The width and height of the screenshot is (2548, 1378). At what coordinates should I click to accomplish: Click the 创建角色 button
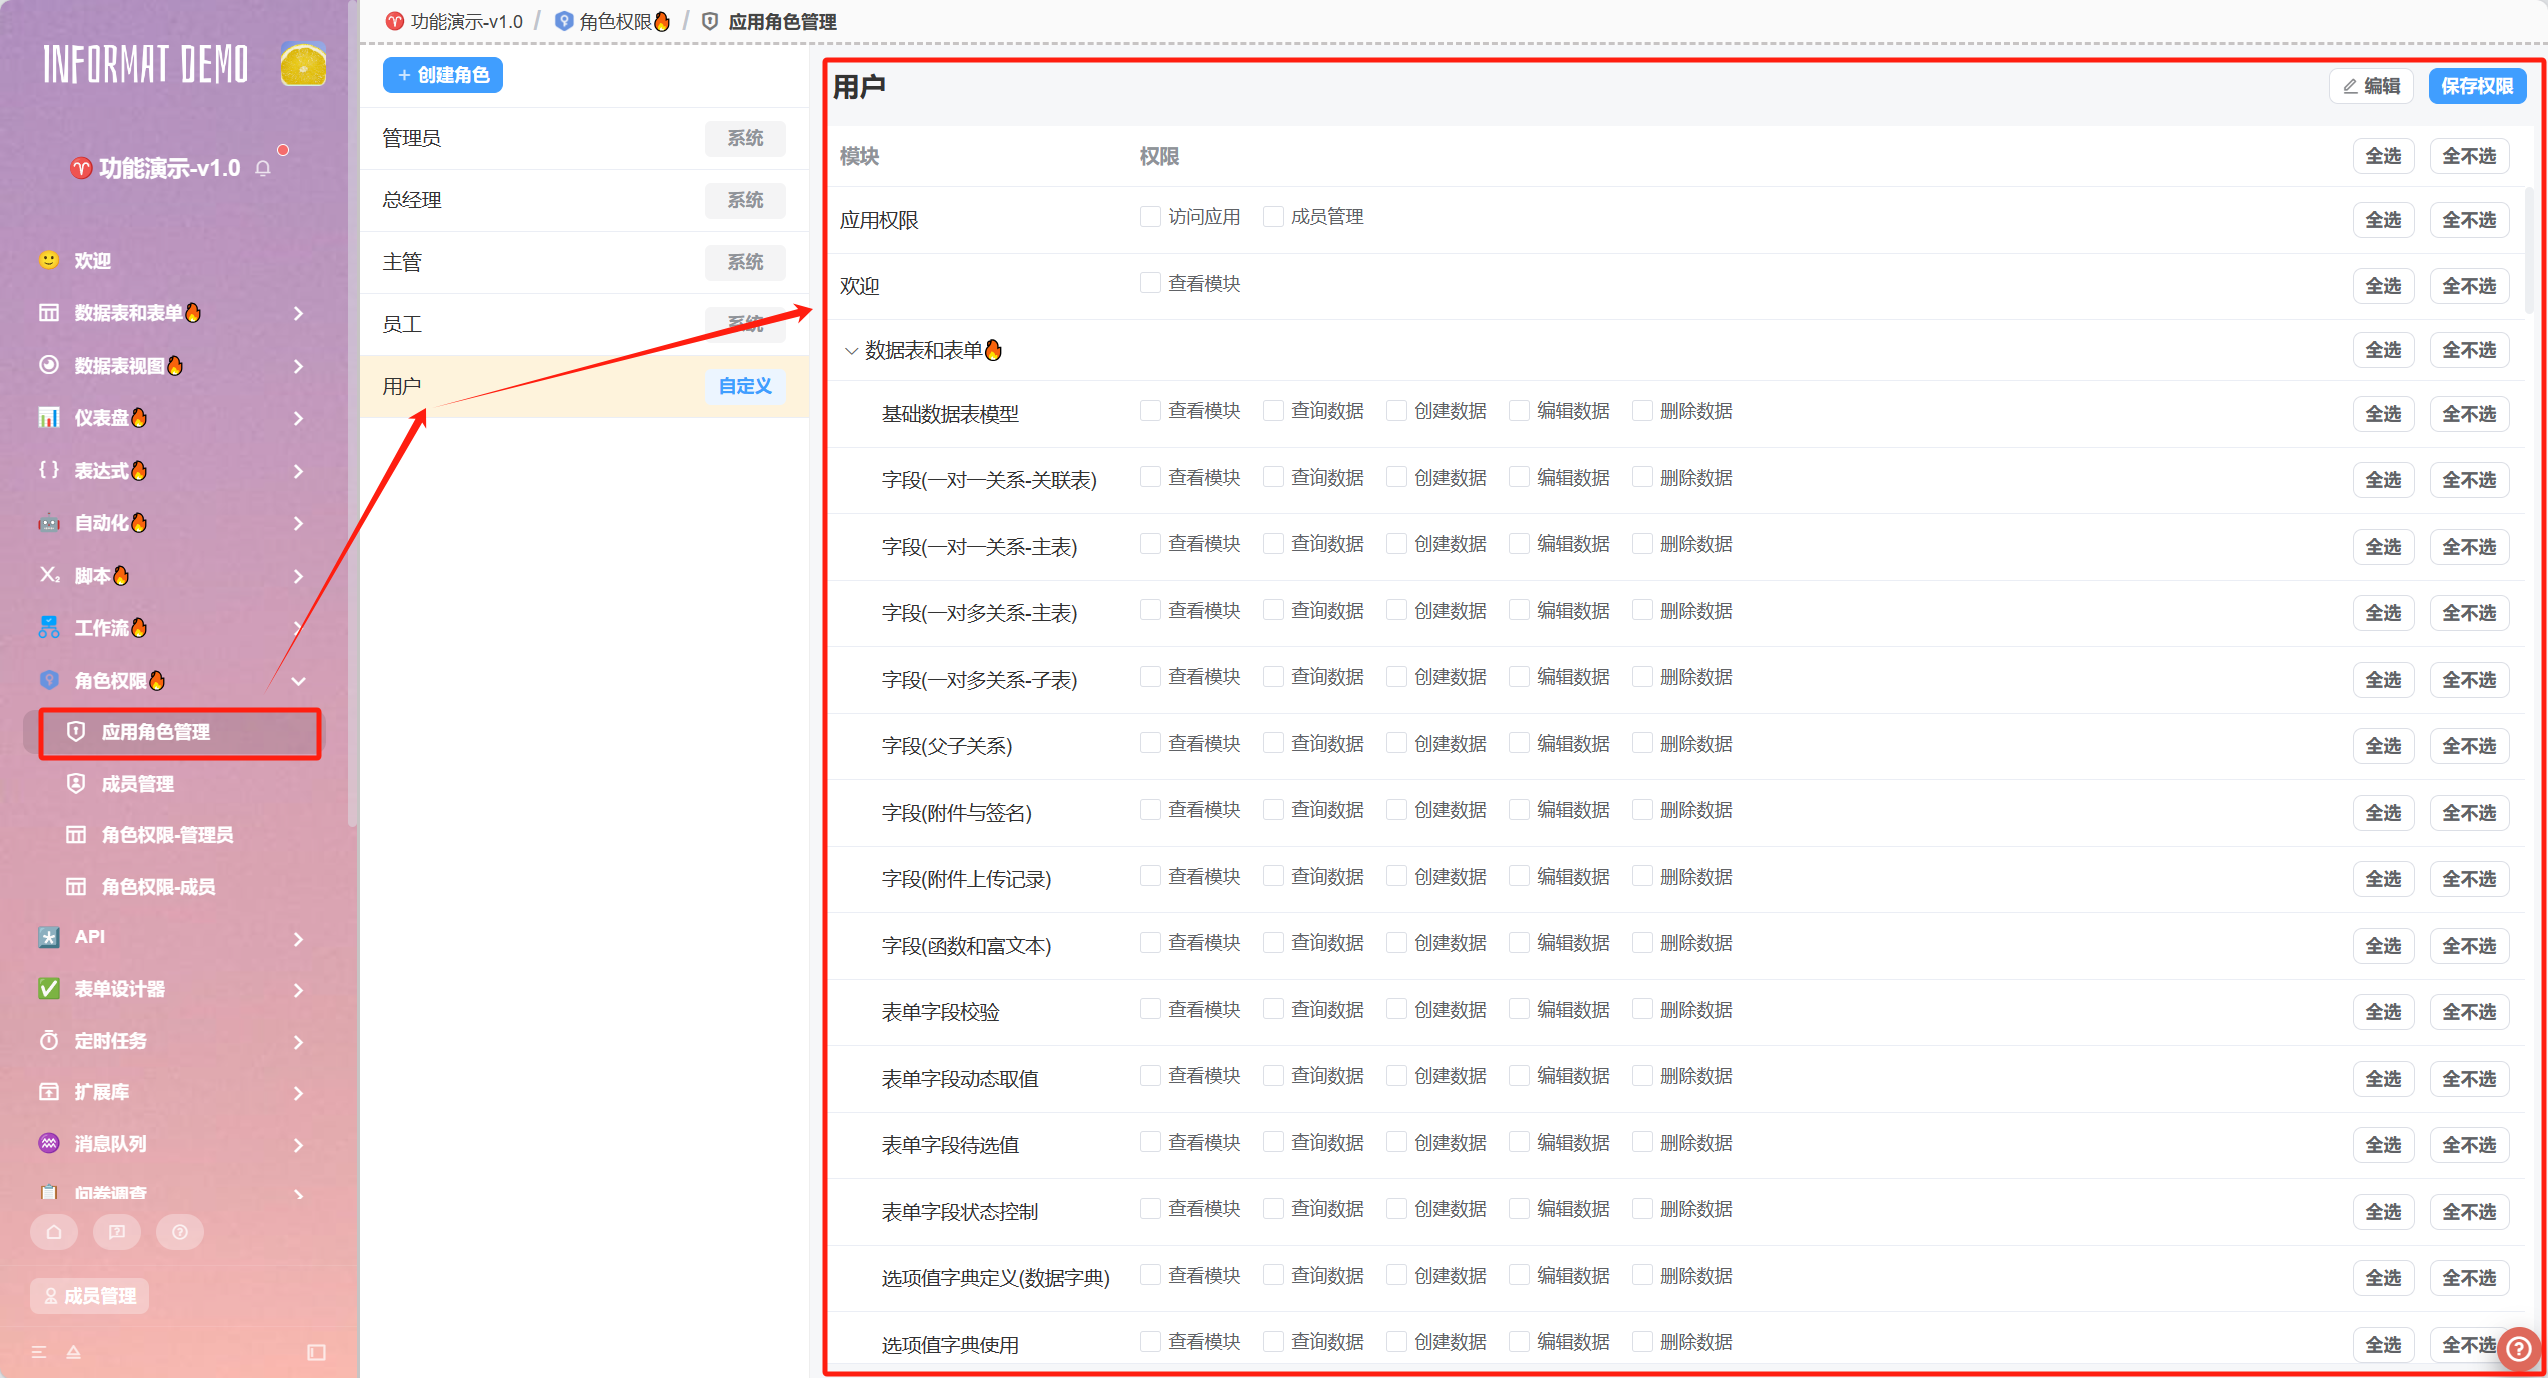(443, 75)
